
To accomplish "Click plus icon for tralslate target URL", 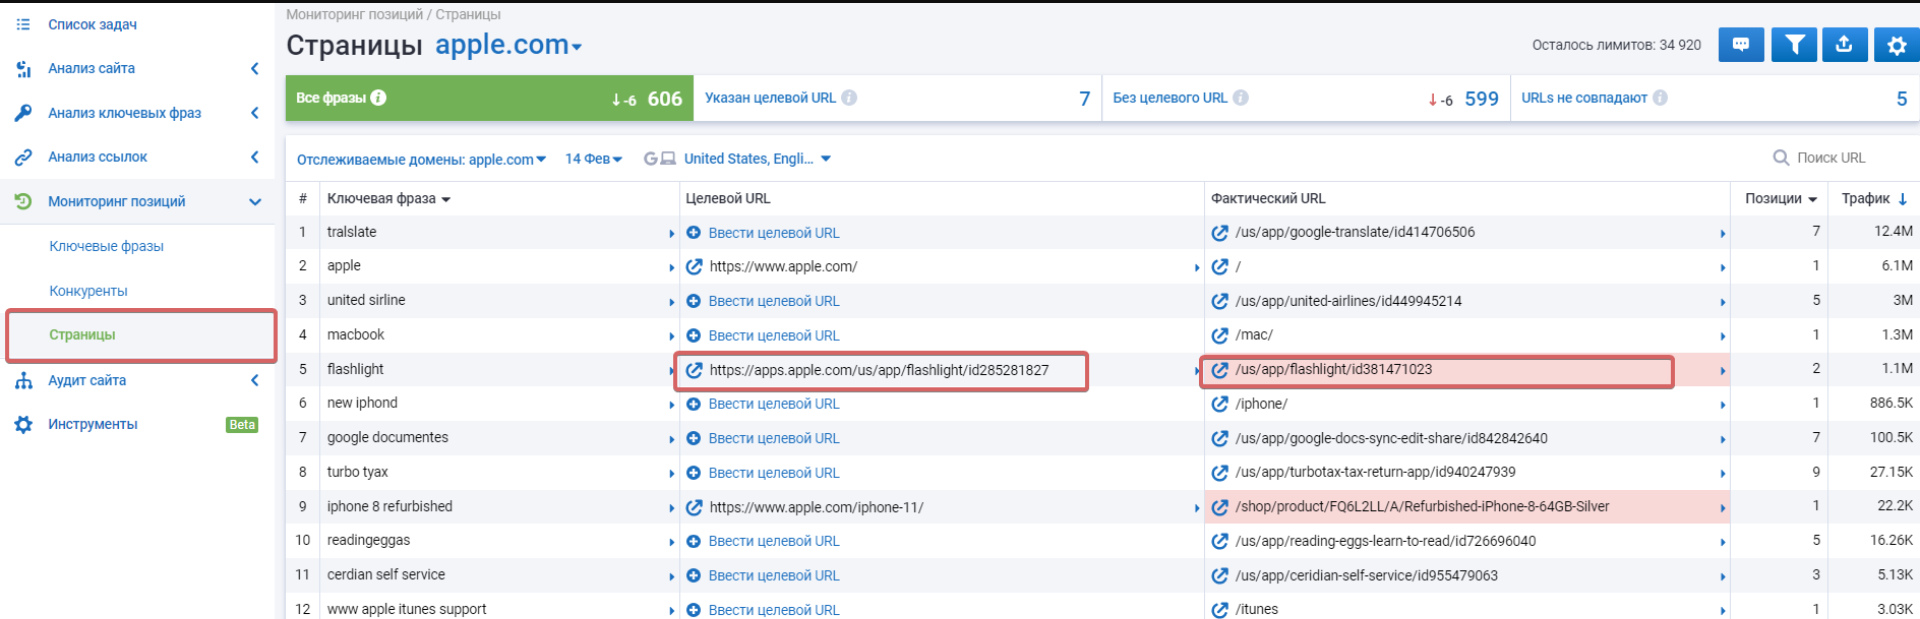I will coord(694,232).
